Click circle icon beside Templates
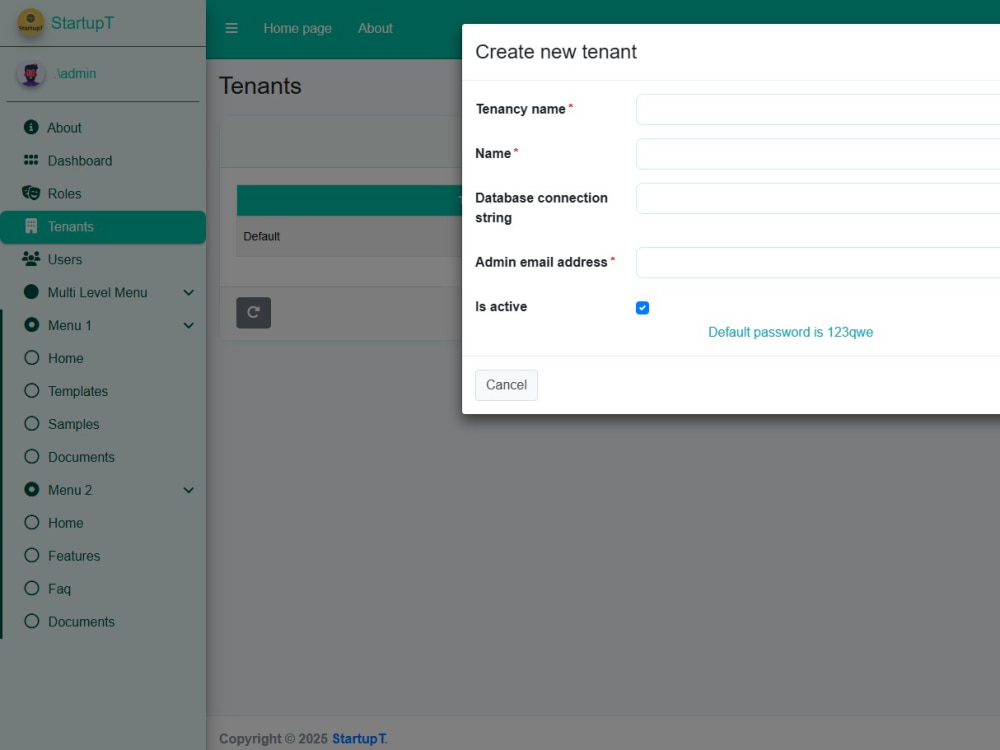This screenshot has height=750, width=1000. 31,390
